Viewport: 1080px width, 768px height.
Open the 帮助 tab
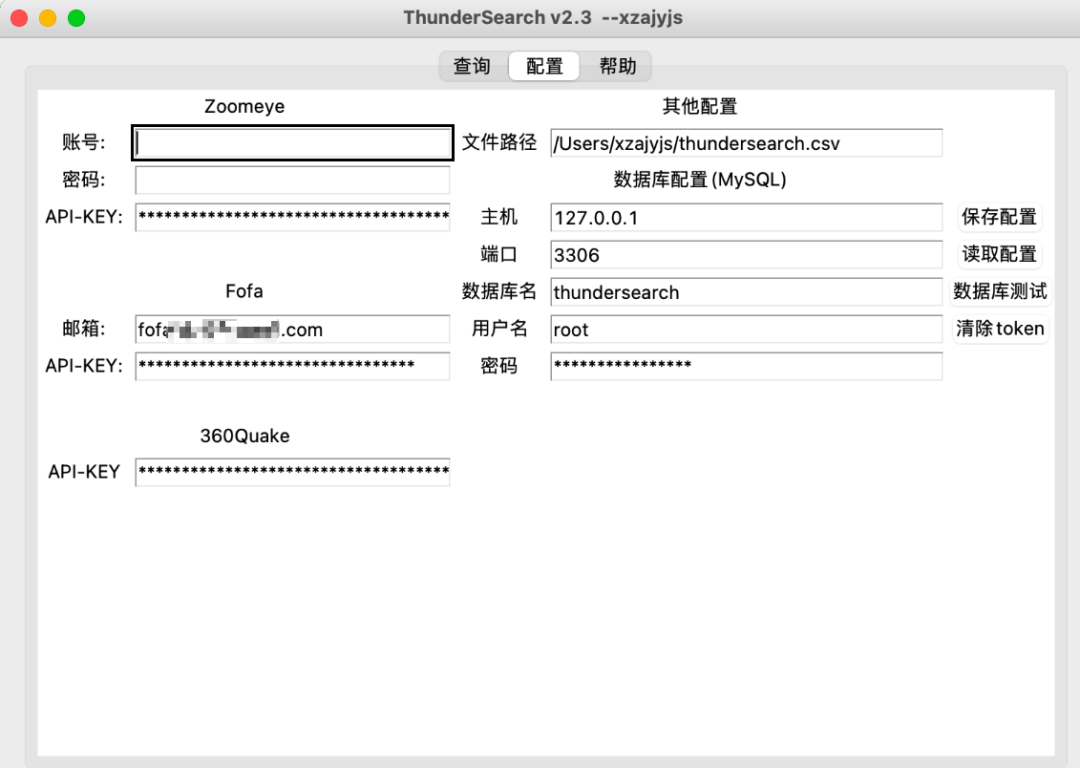pyautogui.click(x=616, y=66)
